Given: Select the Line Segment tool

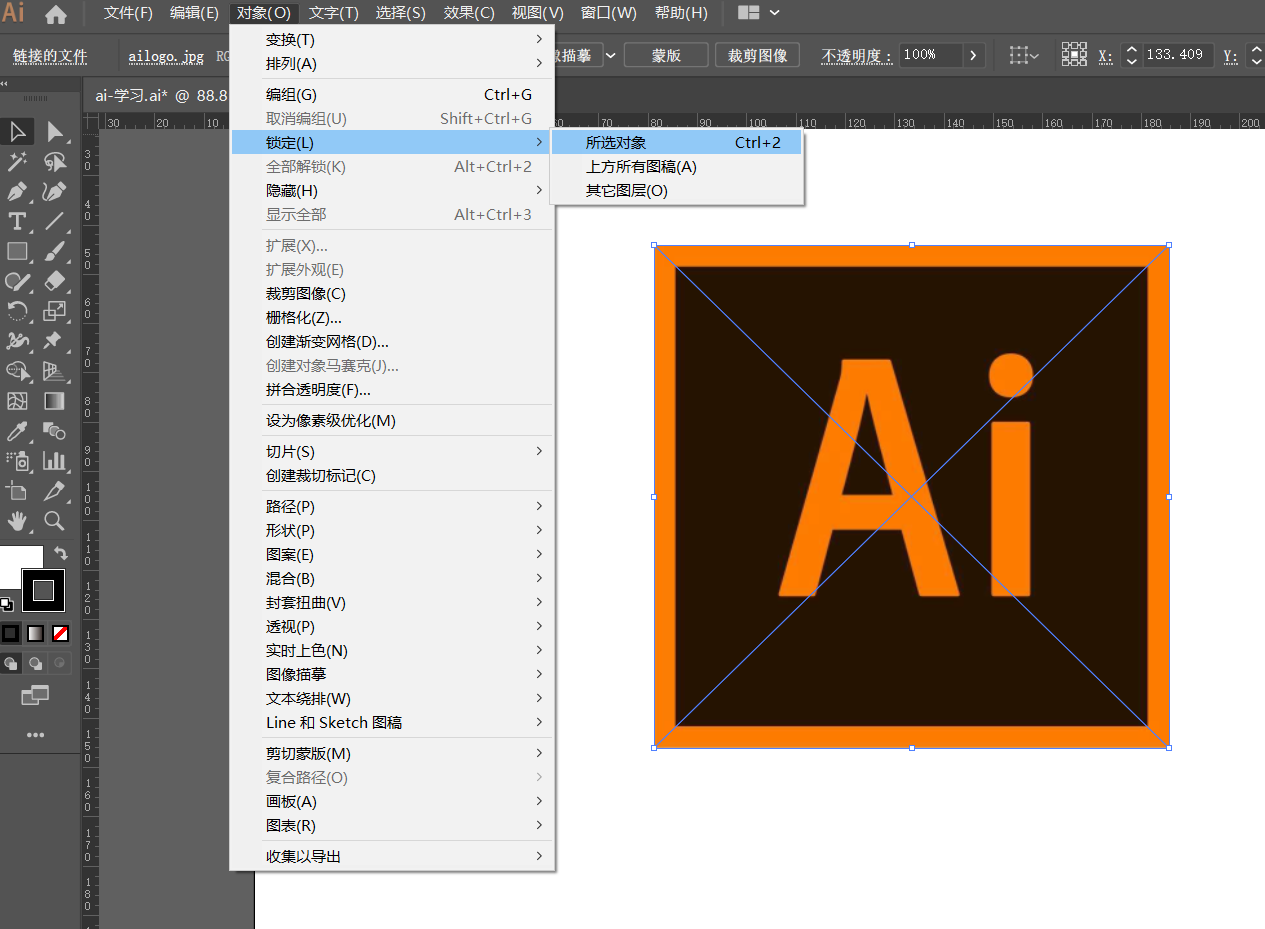Looking at the screenshot, I should (55, 221).
